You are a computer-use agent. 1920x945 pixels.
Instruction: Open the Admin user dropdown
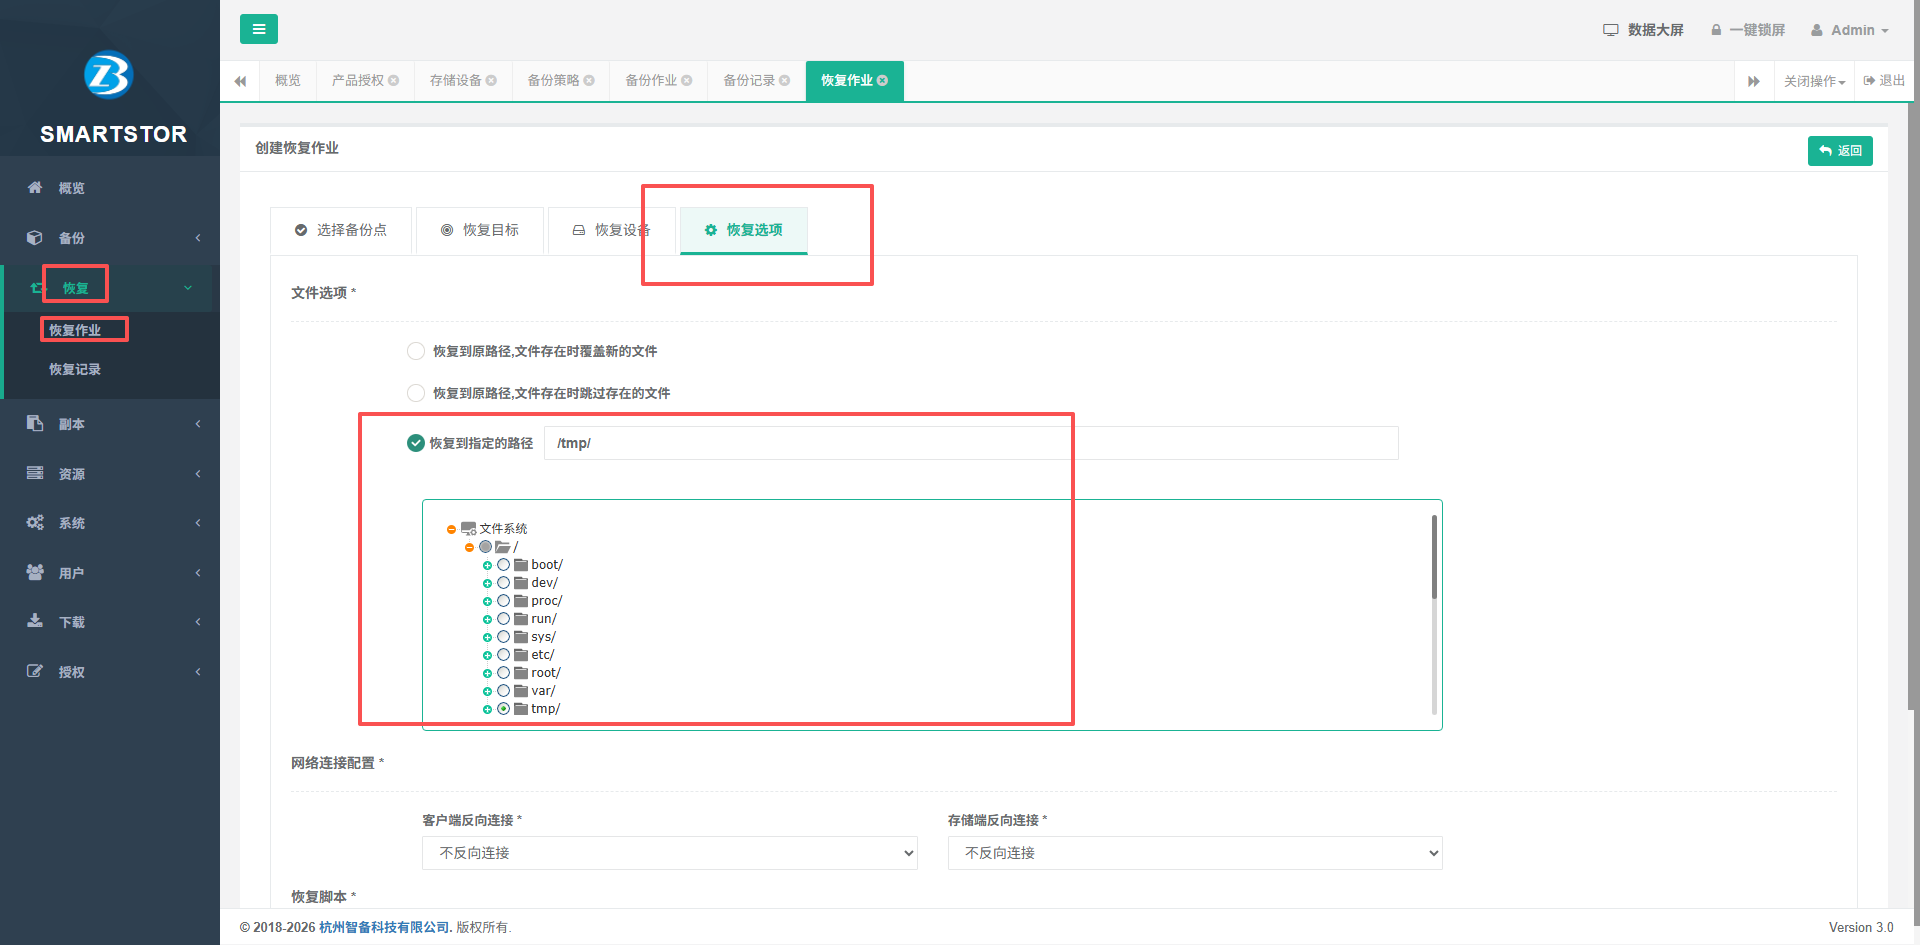[1850, 30]
